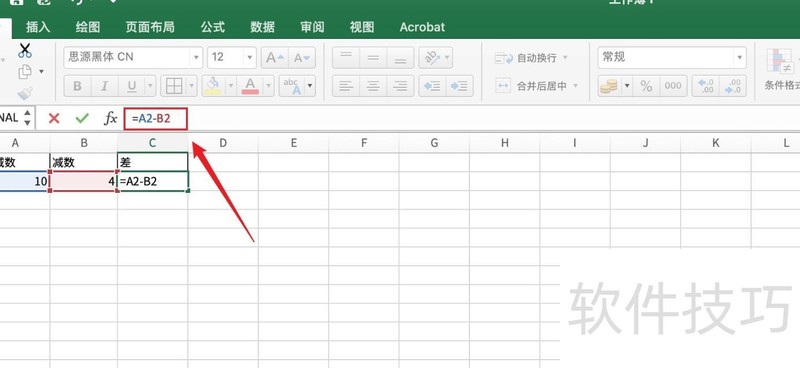Click the conditional formatting icon
Screen dimensions: 800x368
point(781,61)
